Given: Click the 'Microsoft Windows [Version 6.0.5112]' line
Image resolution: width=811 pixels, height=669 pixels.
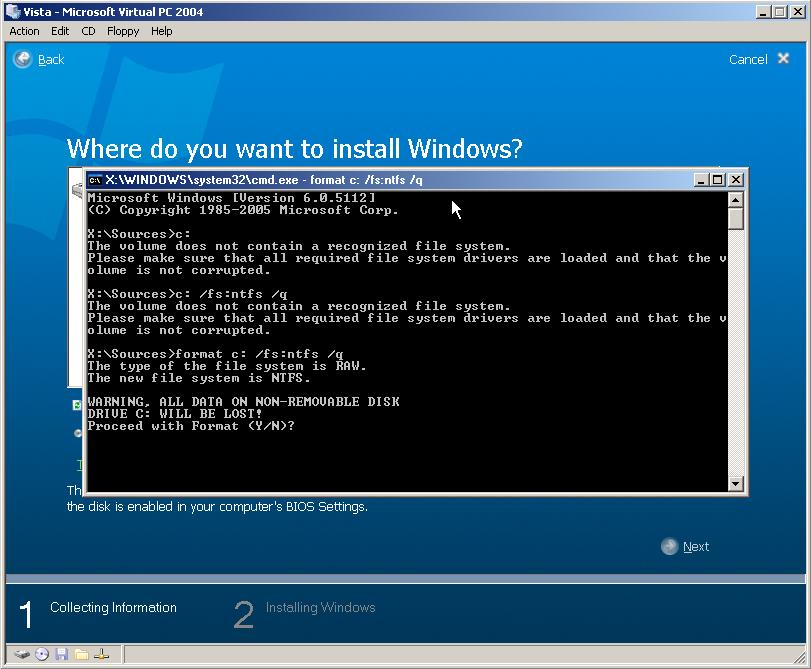Looking at the screenshot, I should (x=231, y=198).
